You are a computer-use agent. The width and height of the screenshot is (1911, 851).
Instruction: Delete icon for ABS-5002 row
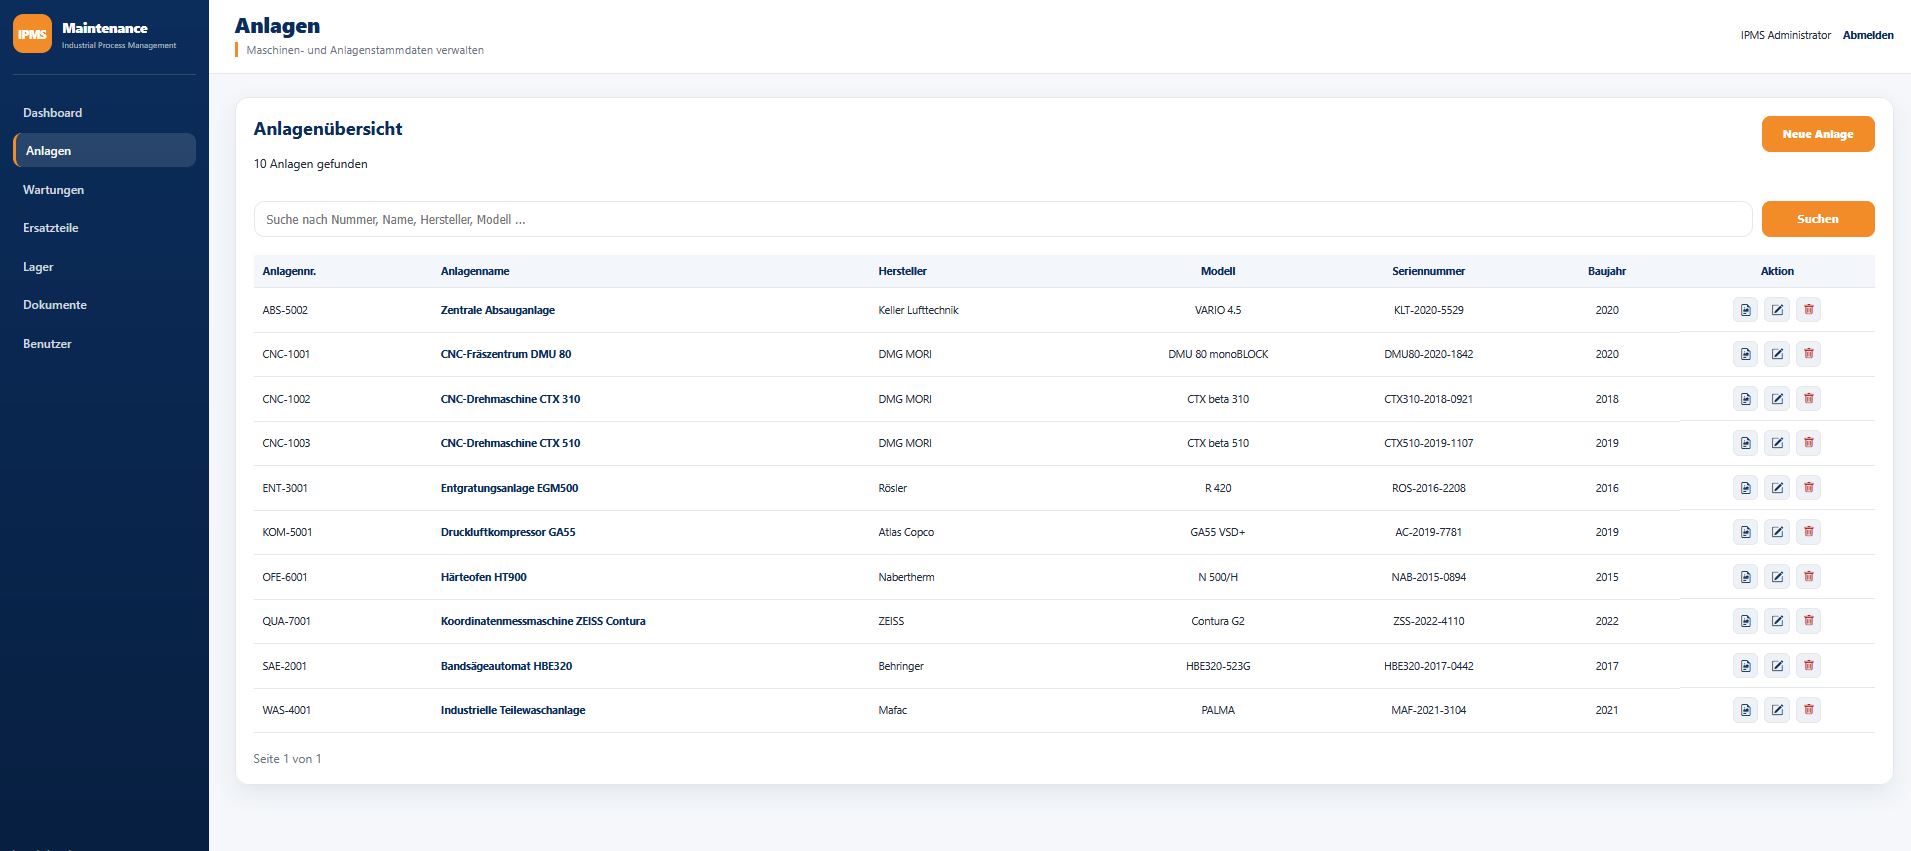pos(1808,310)
